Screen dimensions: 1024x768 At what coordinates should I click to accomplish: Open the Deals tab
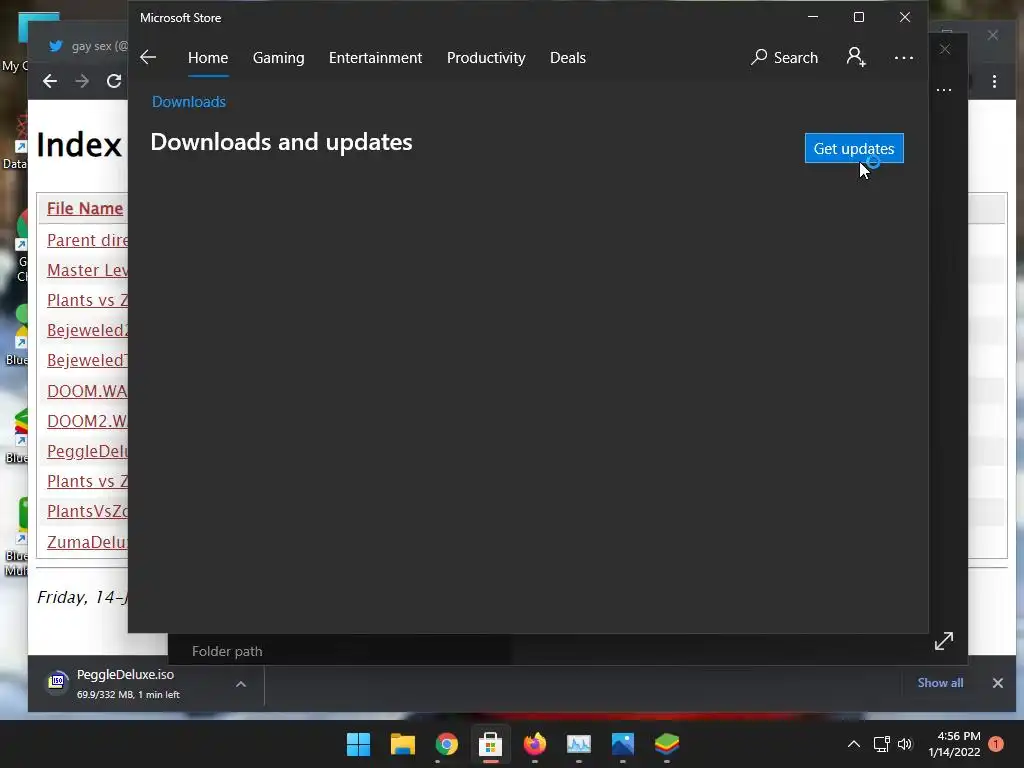568,57
